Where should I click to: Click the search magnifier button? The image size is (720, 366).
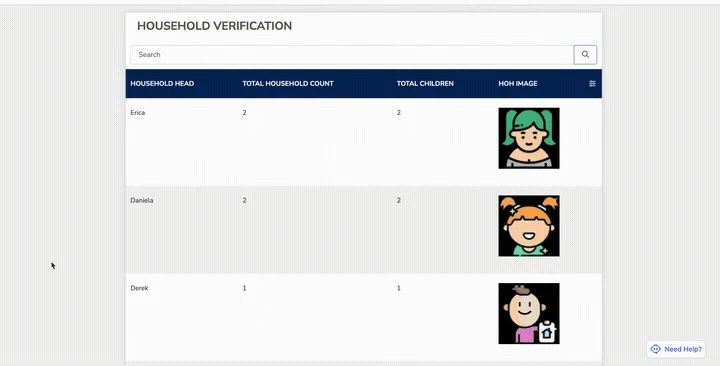coord(585,55)
